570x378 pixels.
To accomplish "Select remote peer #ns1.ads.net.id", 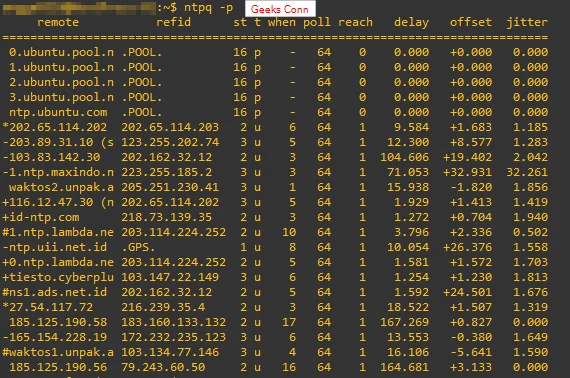I will [x=55, y=292].
